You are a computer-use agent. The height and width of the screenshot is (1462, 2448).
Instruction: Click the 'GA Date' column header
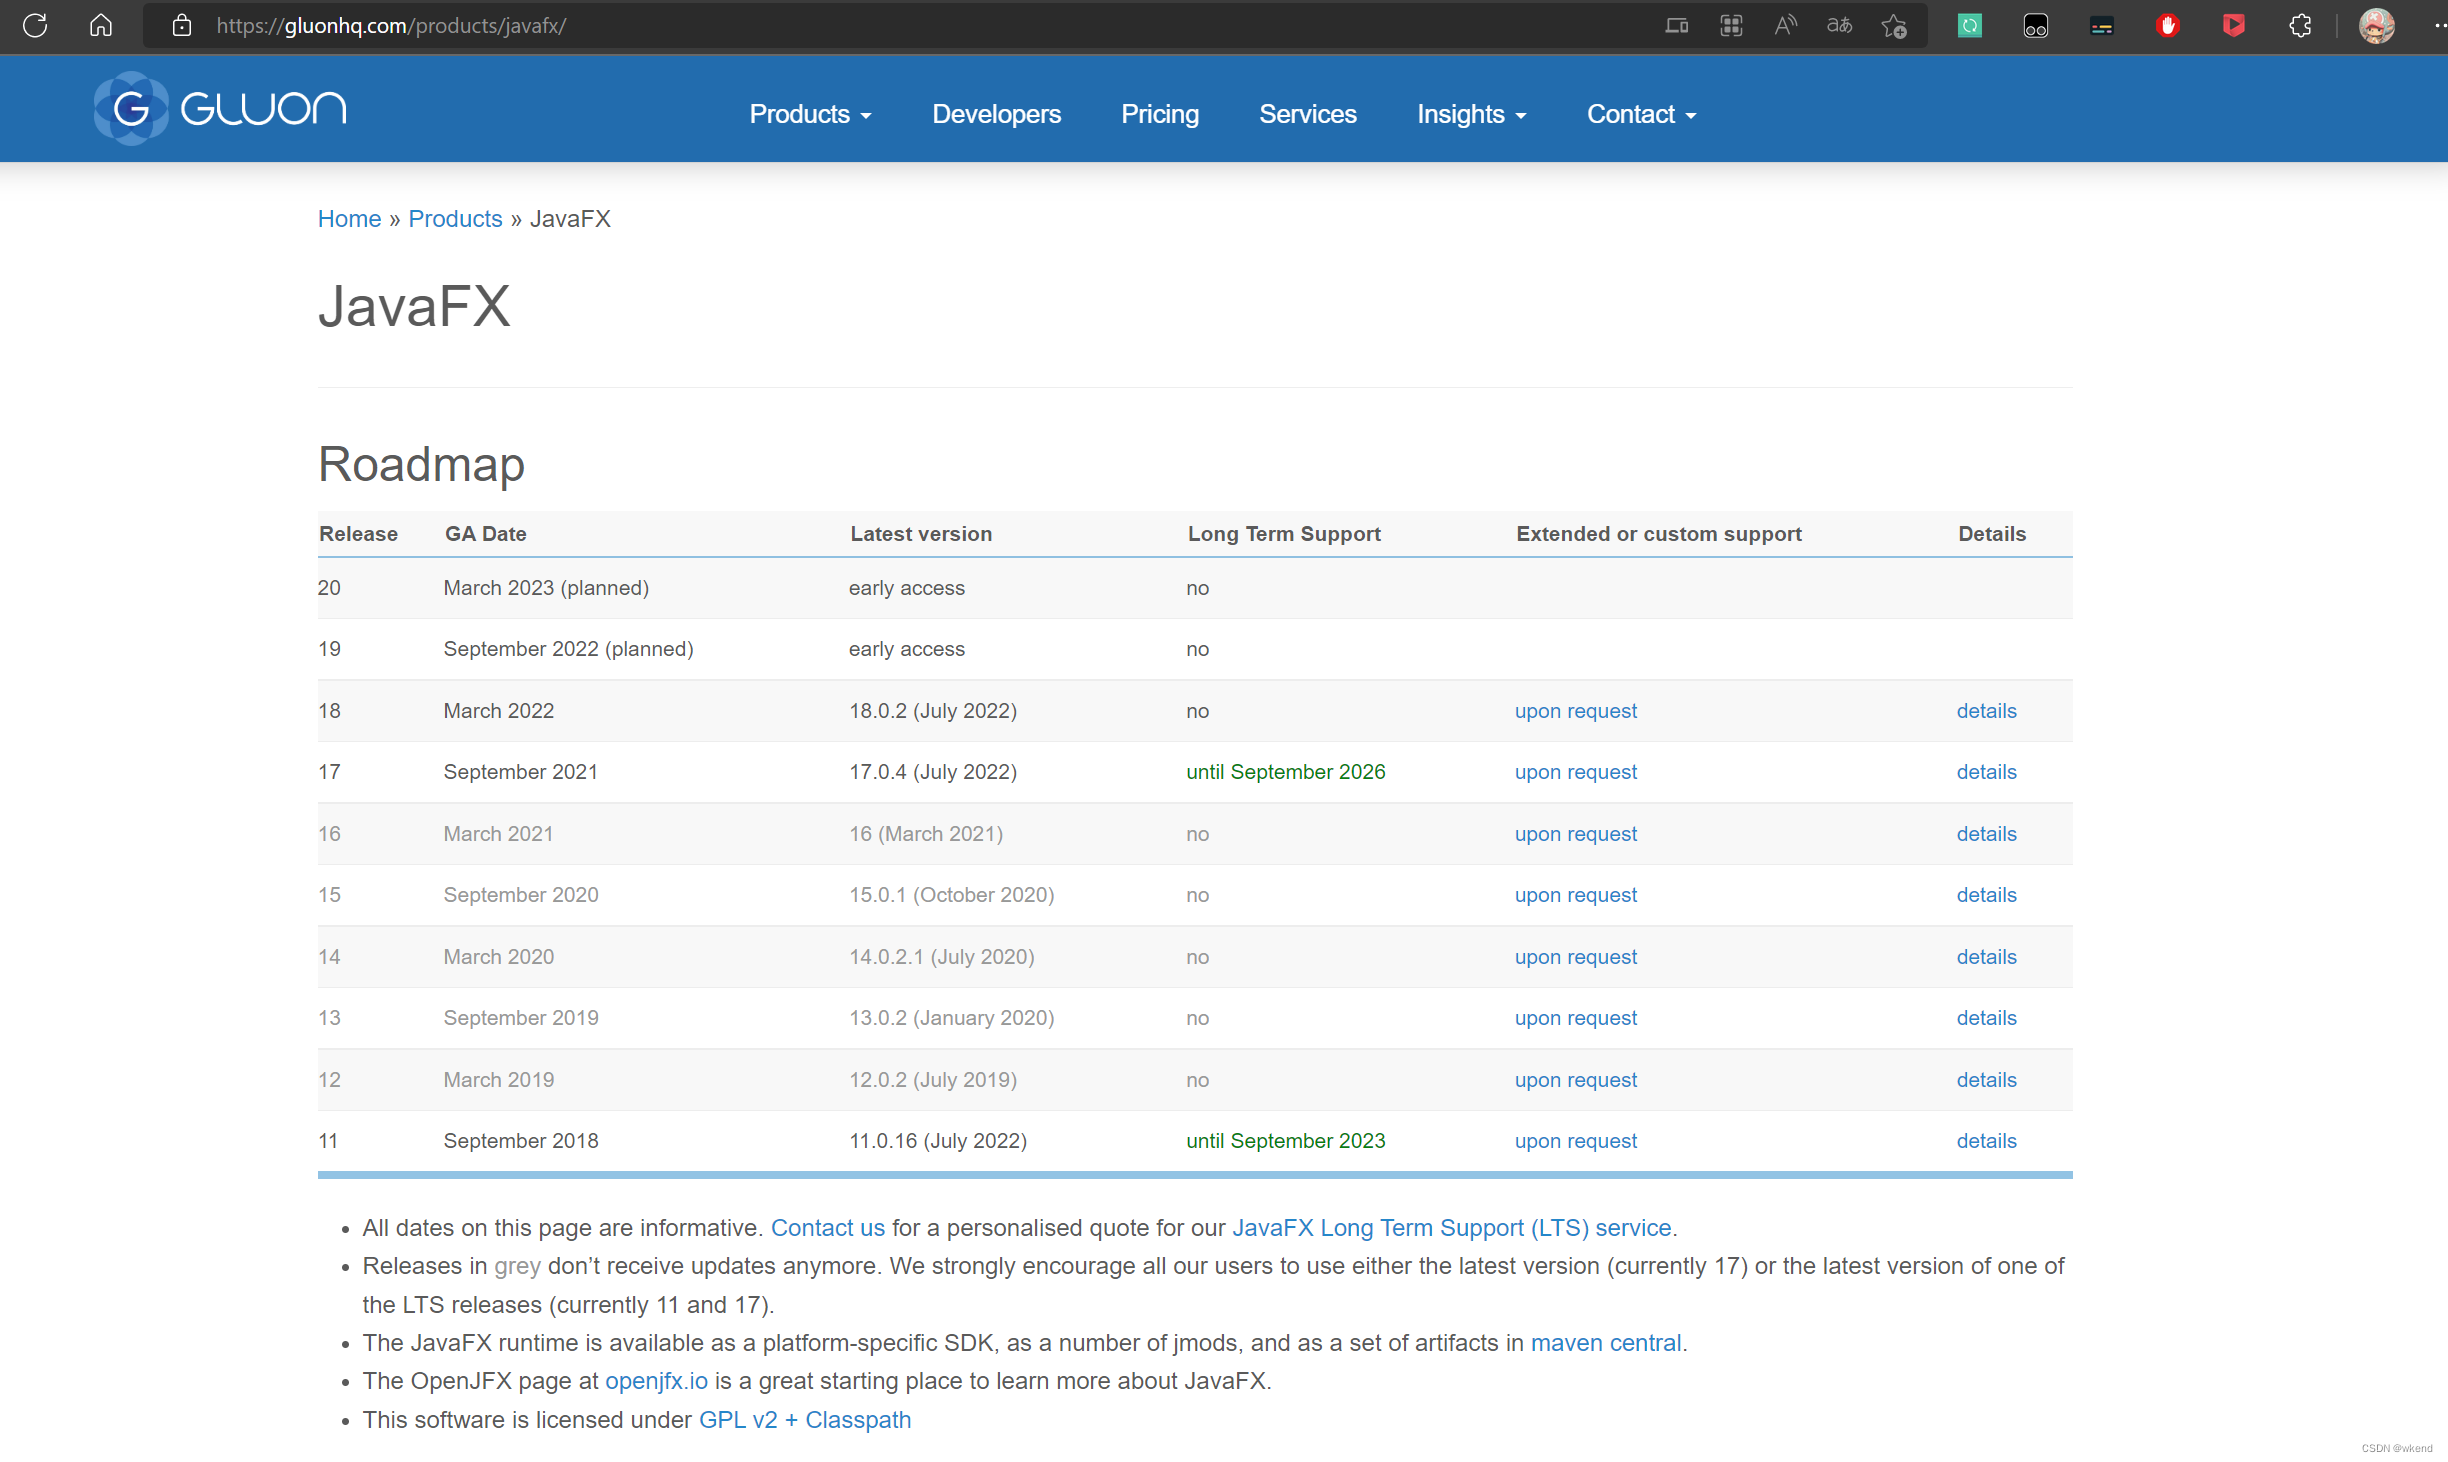pos(485,534)
